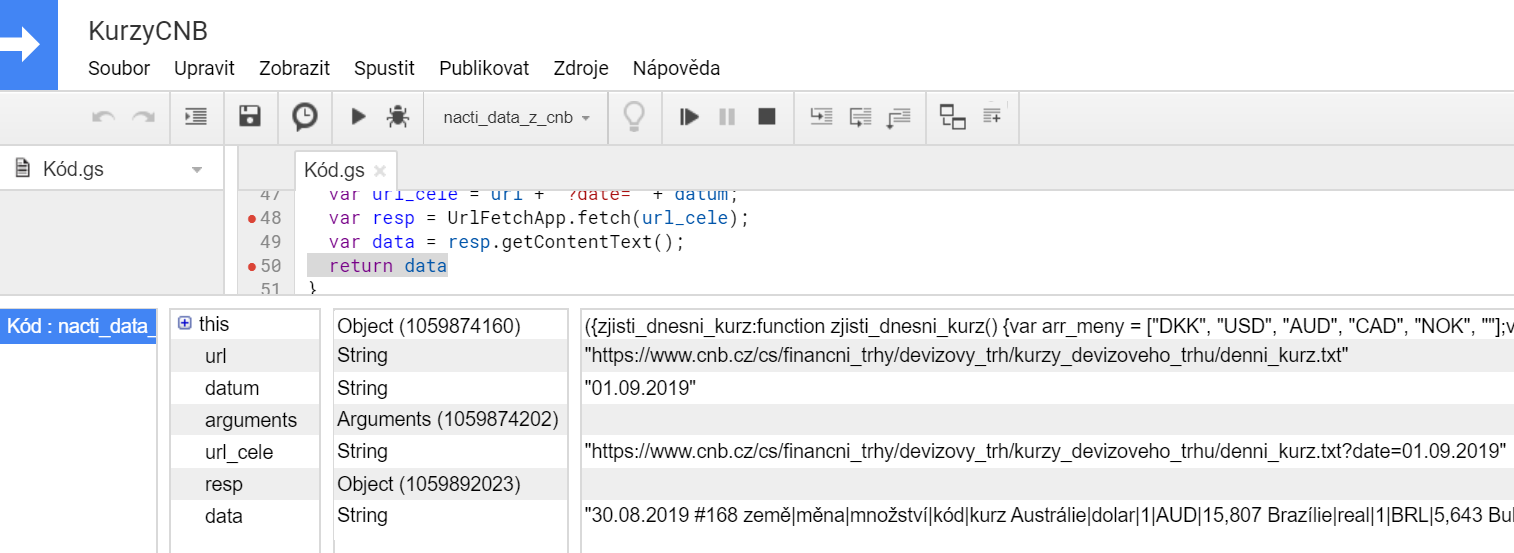The width and height of the screenshot is (1514, 553).
Task: Open the Spustit menu
Action: [x=384, y=68]
